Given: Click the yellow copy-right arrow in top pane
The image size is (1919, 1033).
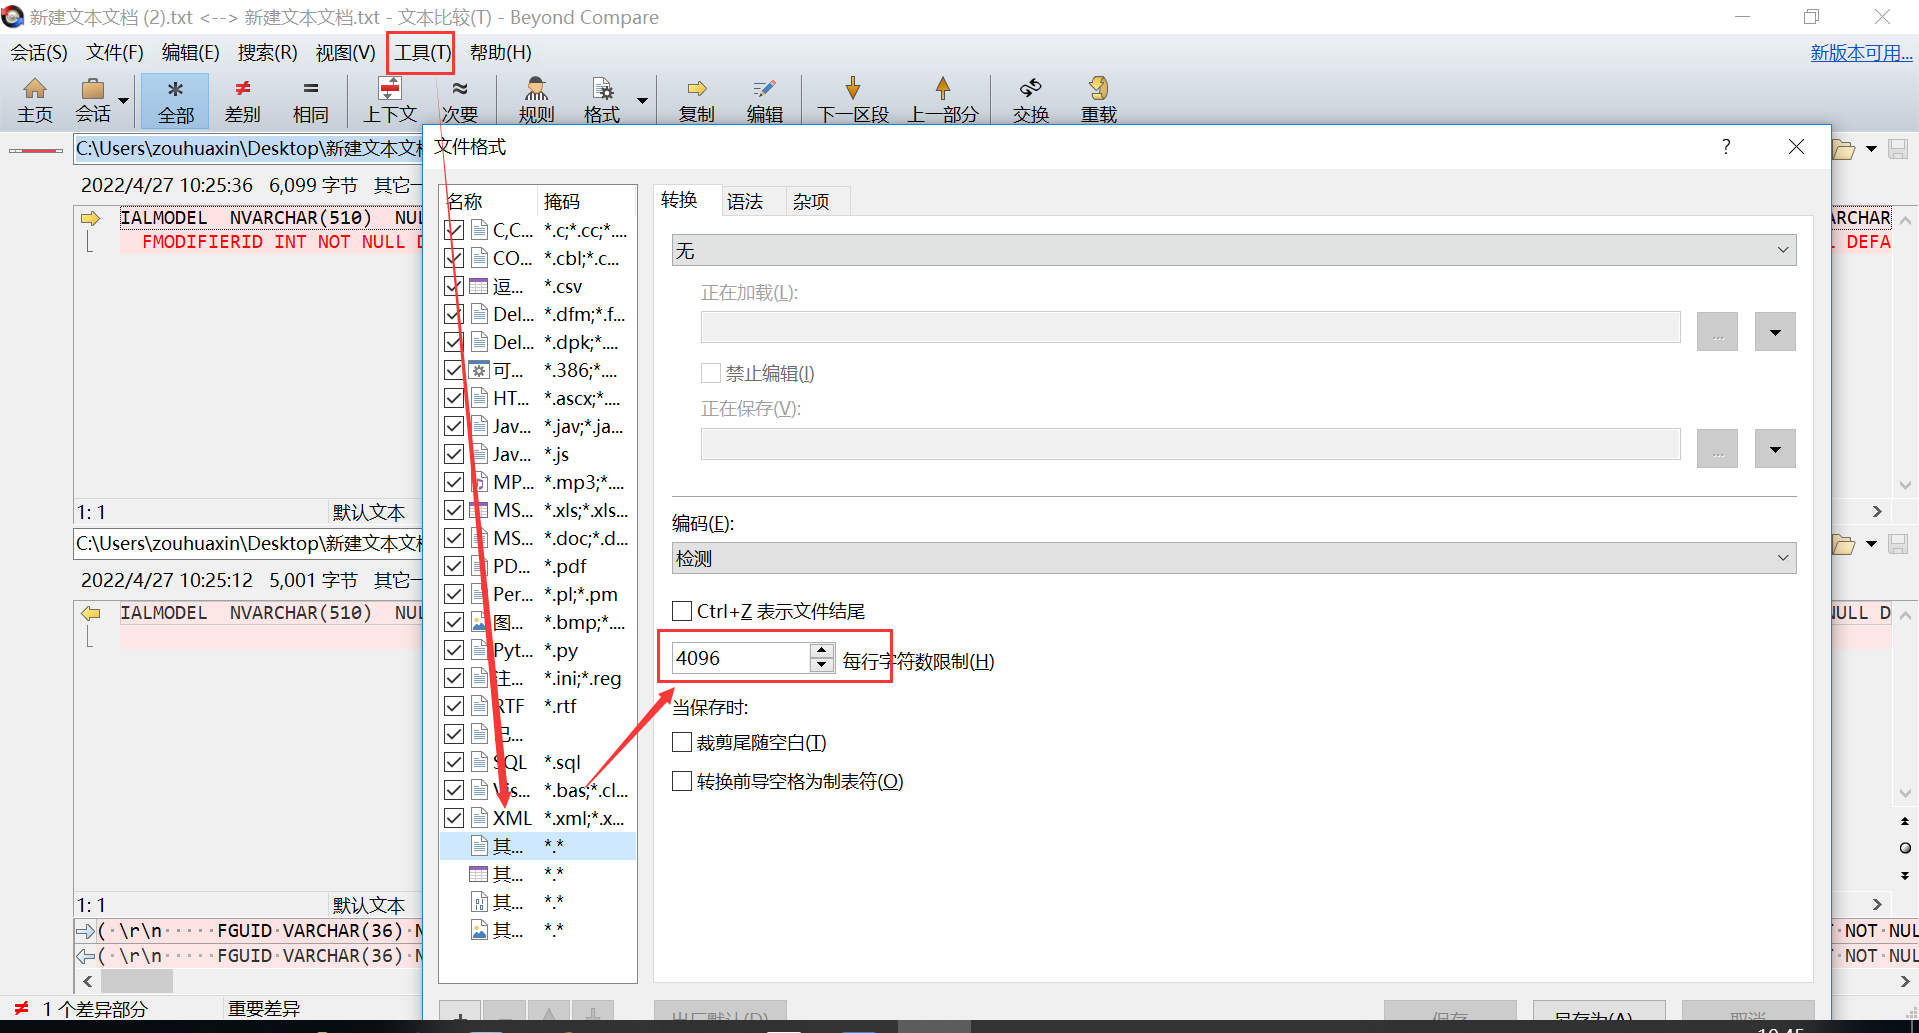Looking at the screenshot, I should pos(91,218).
